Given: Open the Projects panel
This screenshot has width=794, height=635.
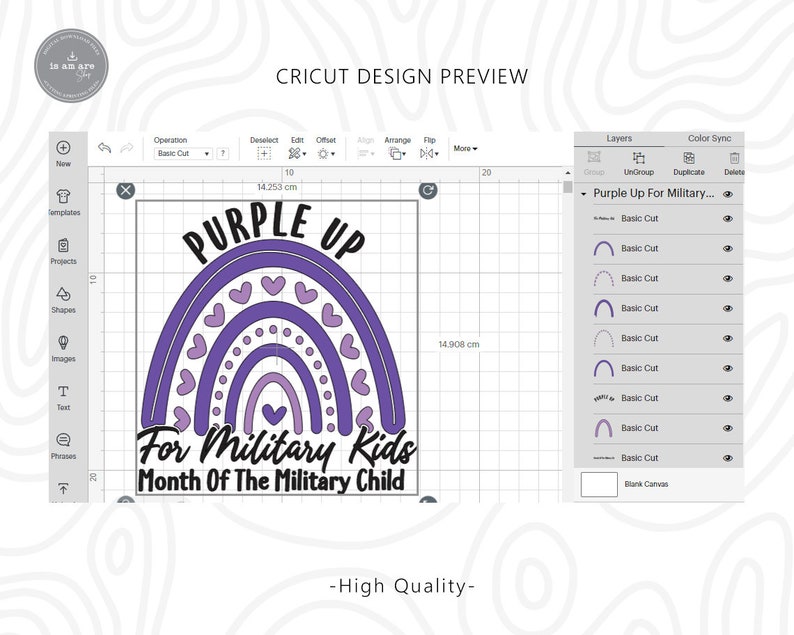Looking at the screenshot, I should [63, 245].
